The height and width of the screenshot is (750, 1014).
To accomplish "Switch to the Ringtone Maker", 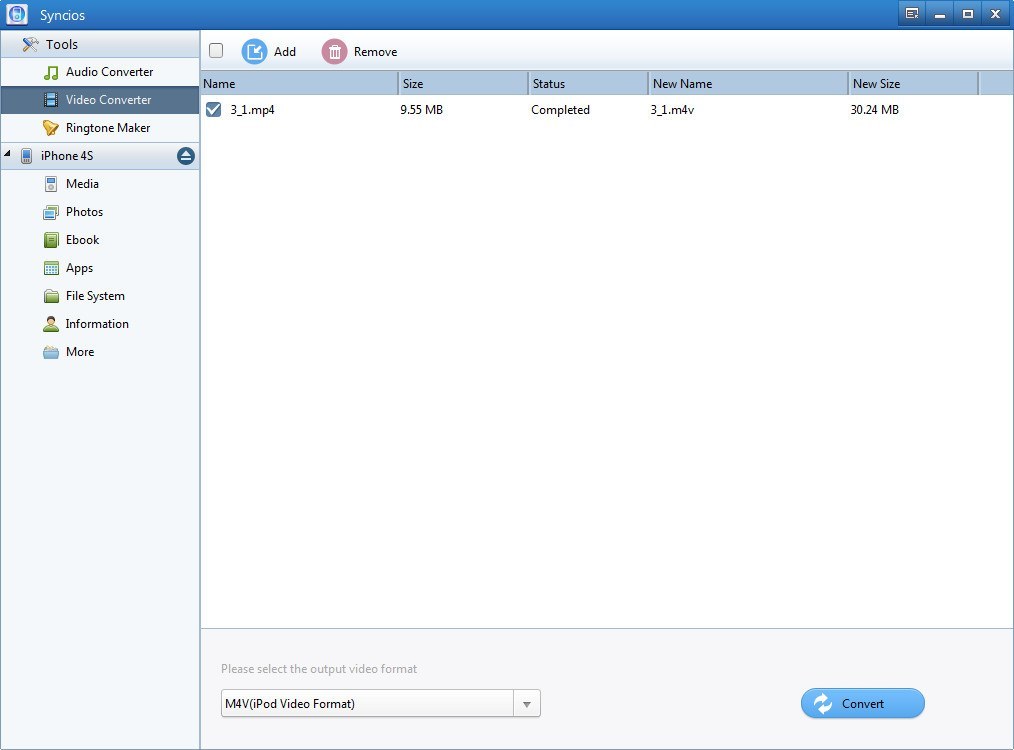I will tap(110, 127).
